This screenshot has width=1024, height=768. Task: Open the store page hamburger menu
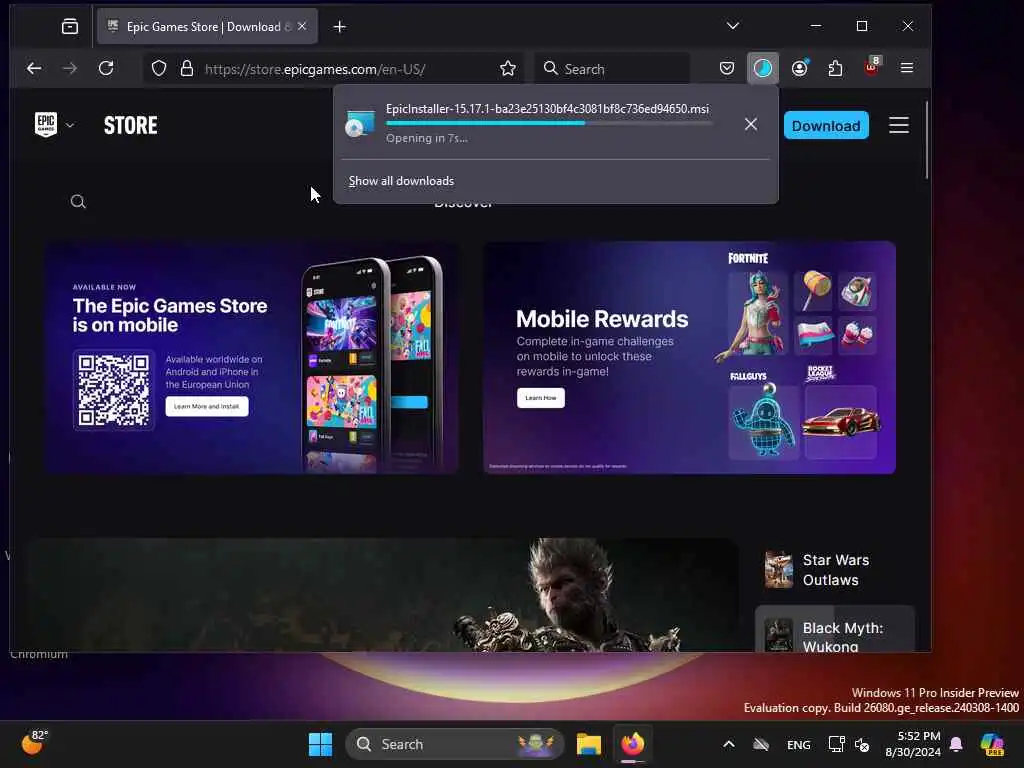(899, 125)
